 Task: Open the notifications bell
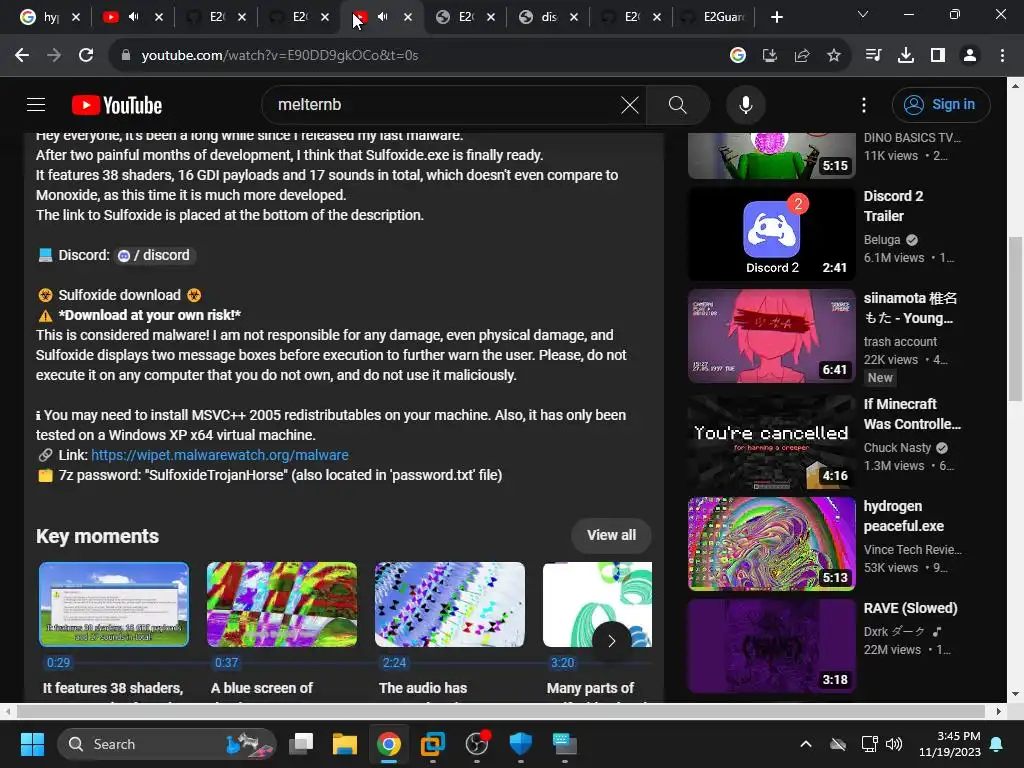tap(997, 744)
